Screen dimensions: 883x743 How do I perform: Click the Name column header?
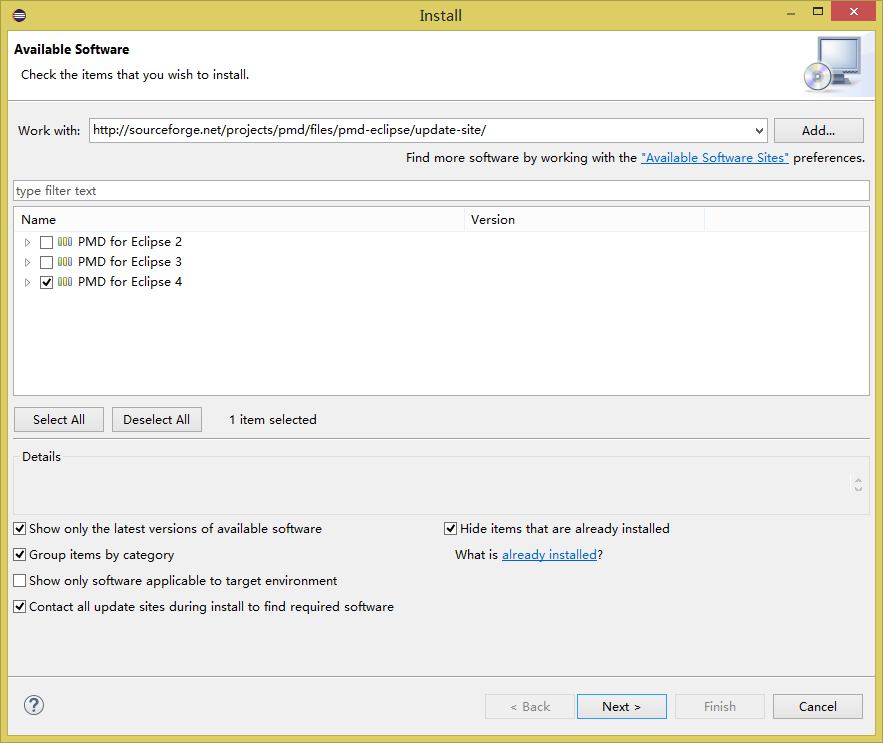pyautogui.click(x=239, y=220)
